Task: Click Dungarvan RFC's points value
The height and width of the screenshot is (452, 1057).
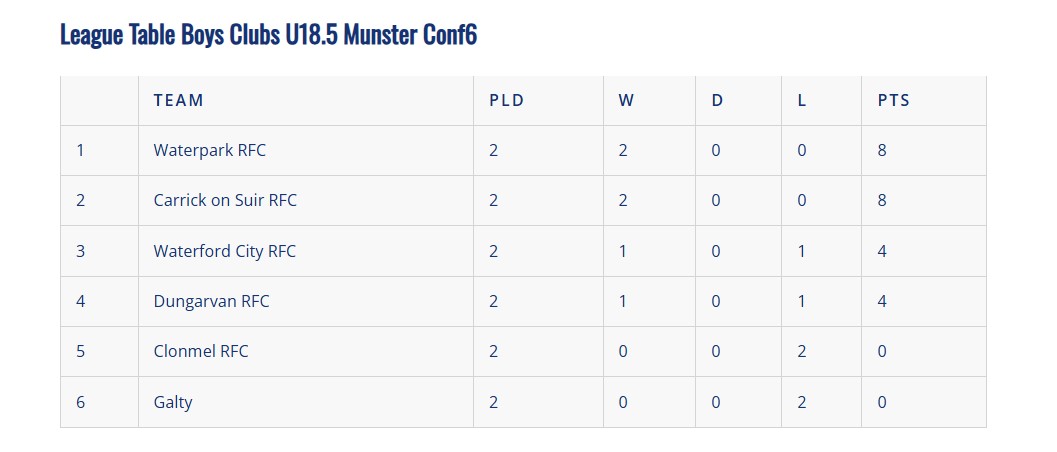Action: coord(882,301)
